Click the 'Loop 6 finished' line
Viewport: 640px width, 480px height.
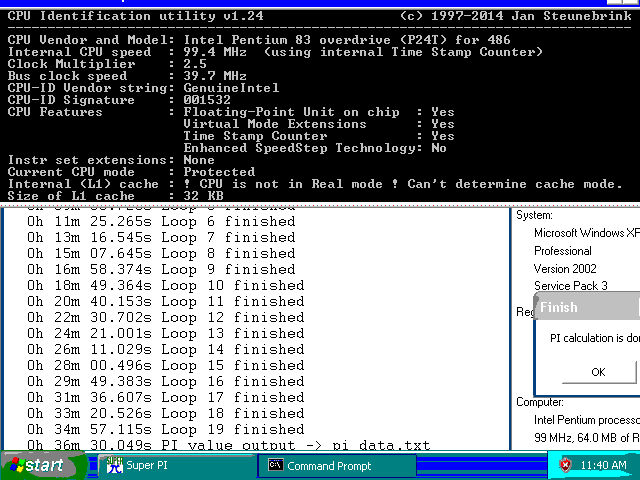coord(161,222)
